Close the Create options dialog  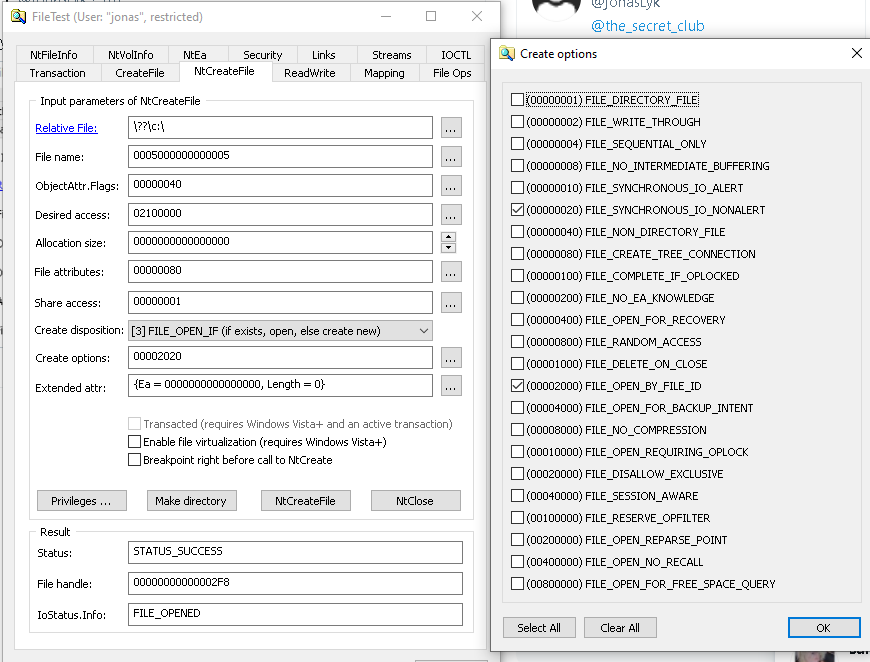coord(857,53)
